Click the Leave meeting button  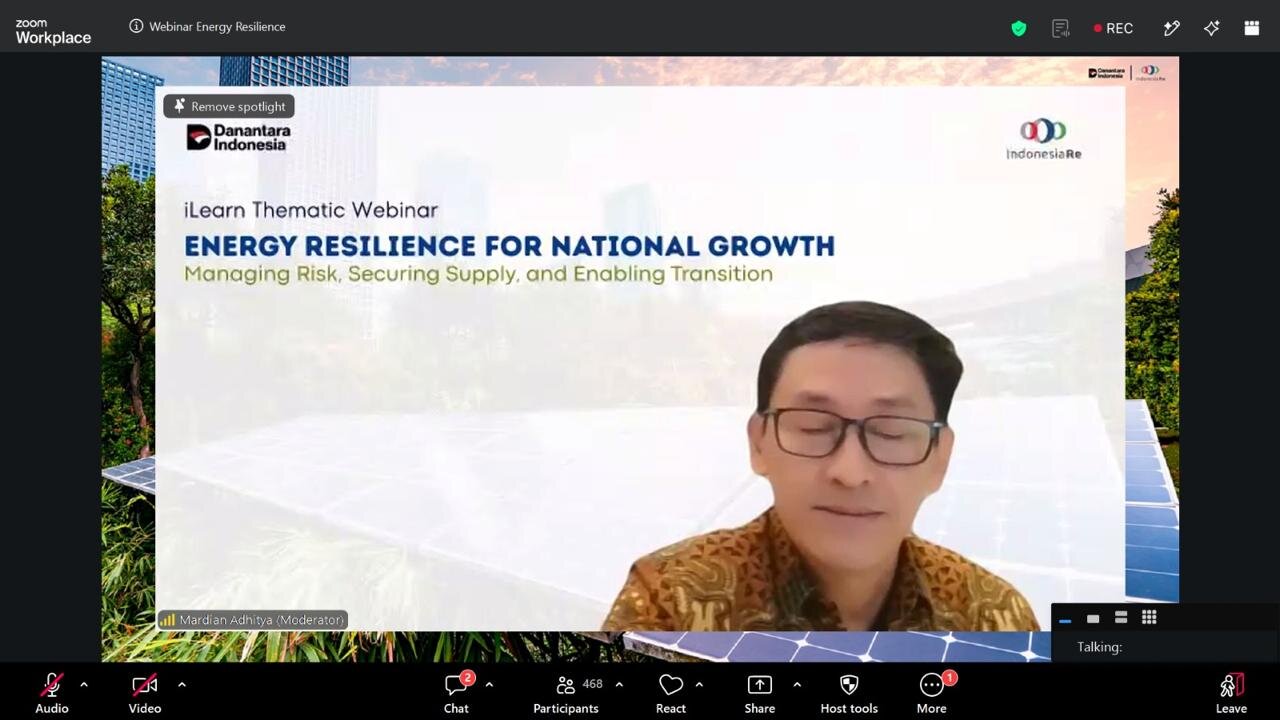tap(1231, 693)
